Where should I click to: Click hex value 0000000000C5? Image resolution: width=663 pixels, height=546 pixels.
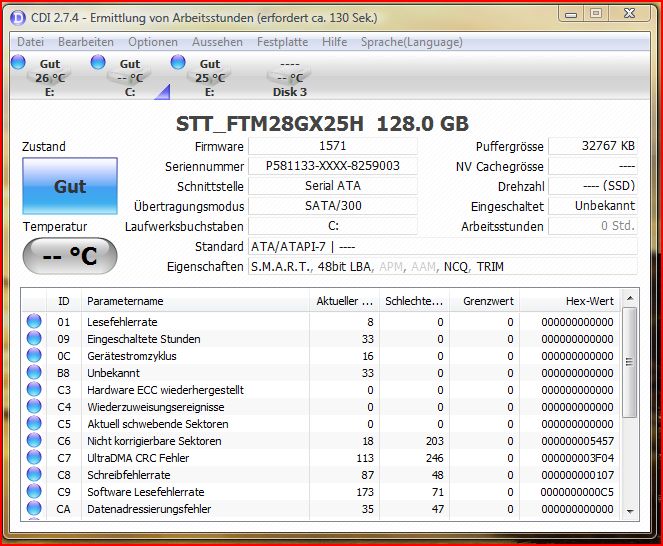(577, 492)
